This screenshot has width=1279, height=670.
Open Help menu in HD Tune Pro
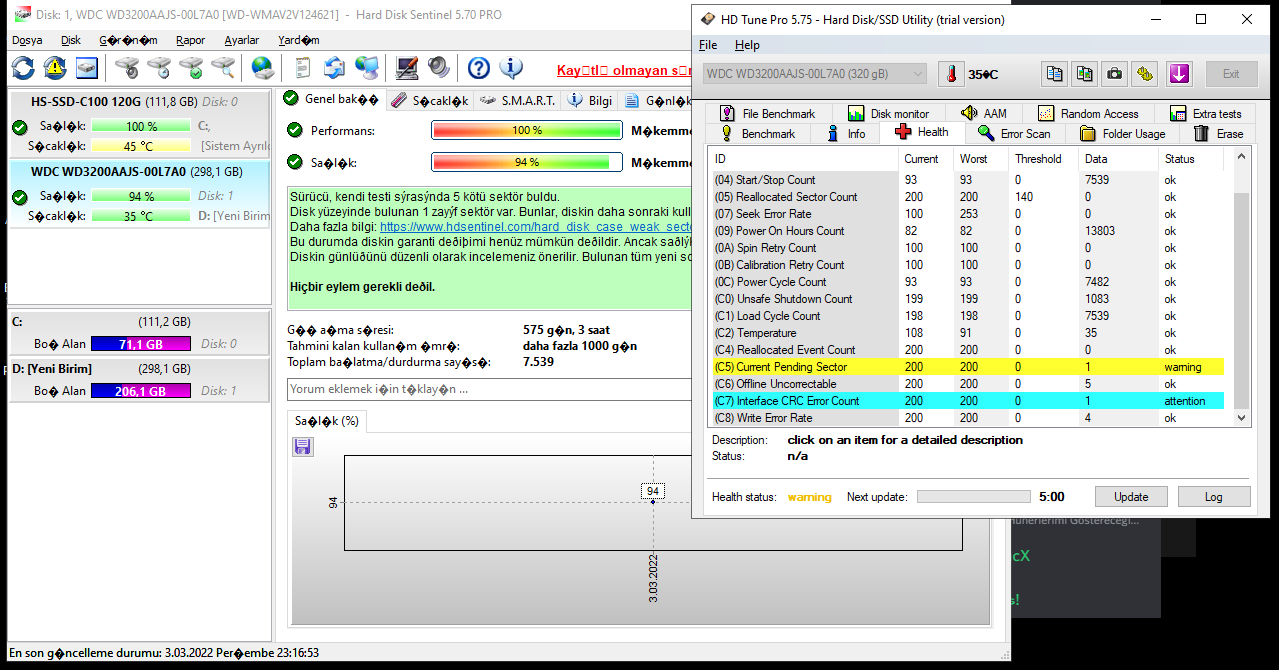(747, 45)
